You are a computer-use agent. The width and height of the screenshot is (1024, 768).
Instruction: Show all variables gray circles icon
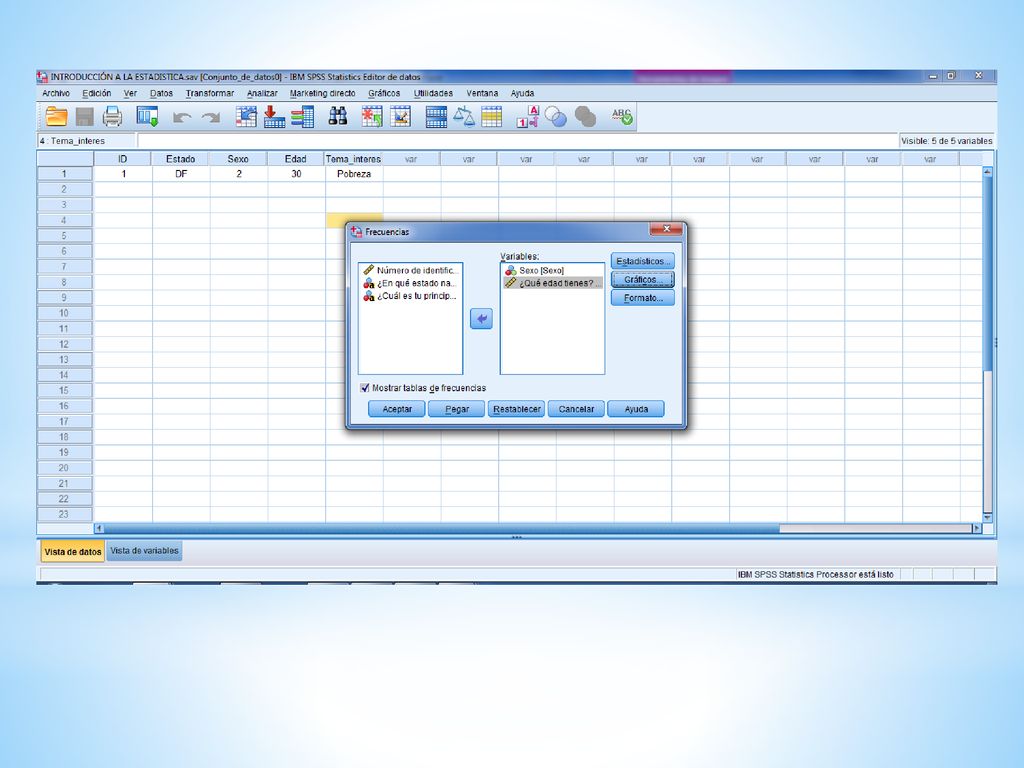click(x=585, y=117)
